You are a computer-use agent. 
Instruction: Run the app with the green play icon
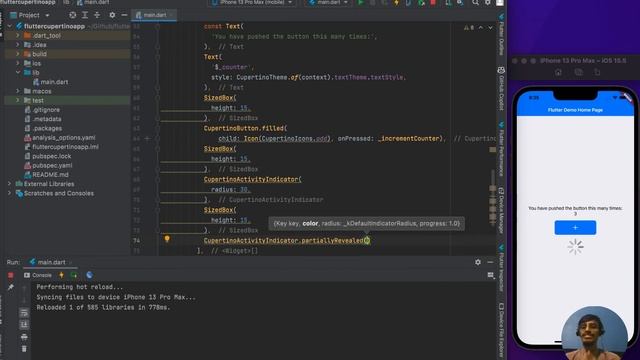360,2
